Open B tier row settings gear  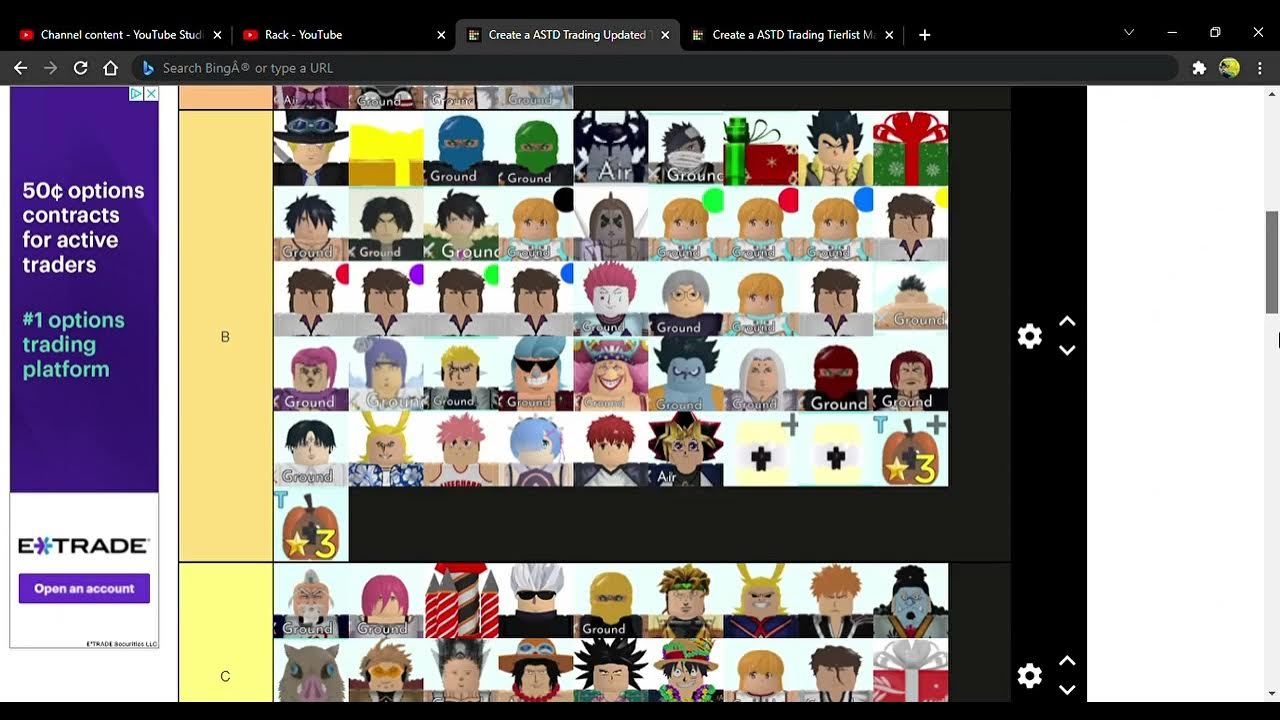click(1029, 336)
